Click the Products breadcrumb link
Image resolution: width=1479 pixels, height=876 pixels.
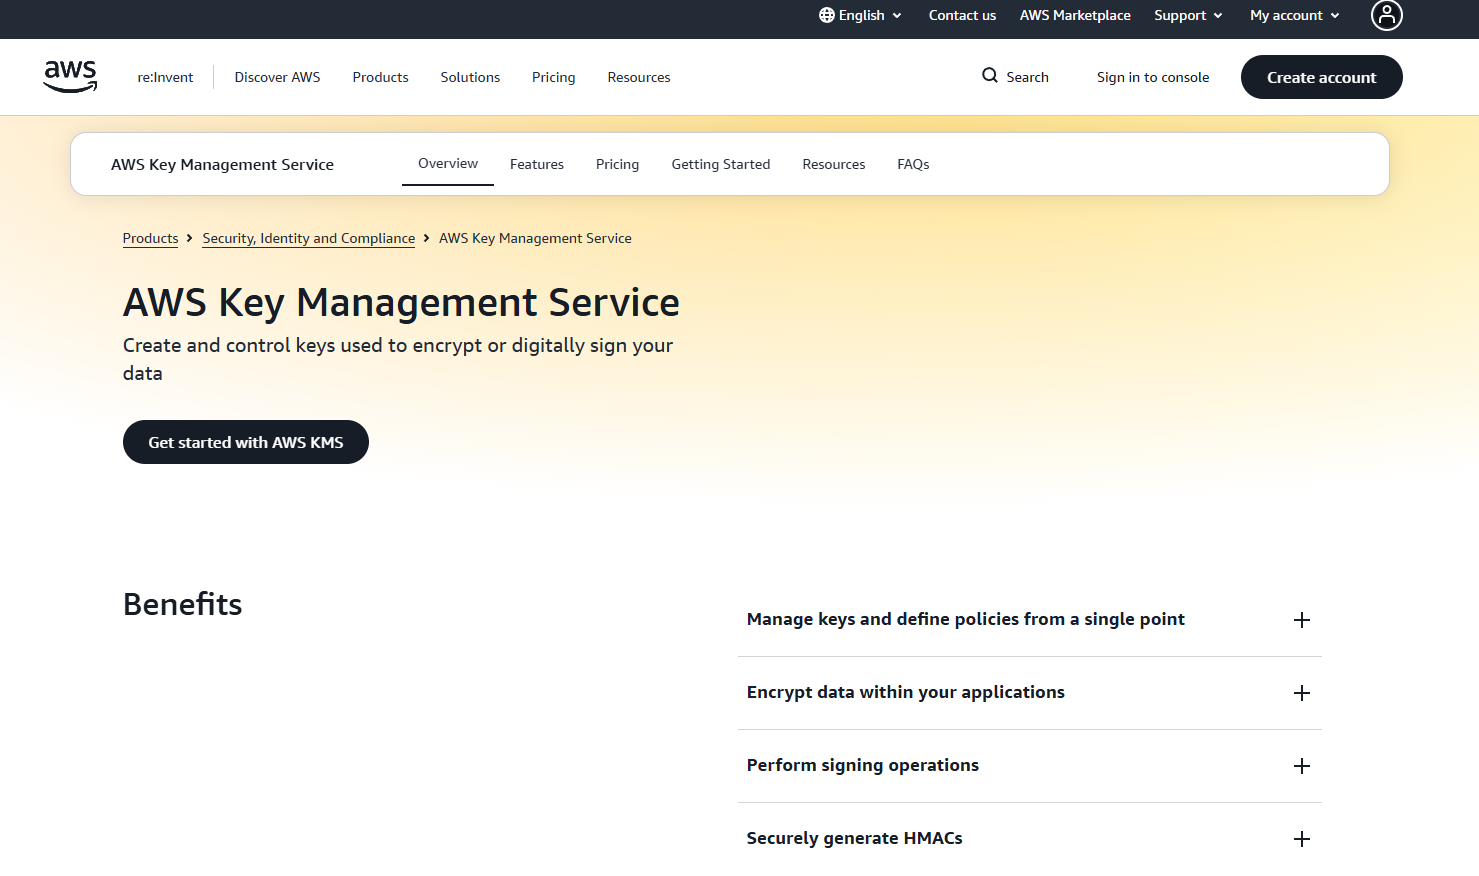pyautogui.click(x=150, y=238)
